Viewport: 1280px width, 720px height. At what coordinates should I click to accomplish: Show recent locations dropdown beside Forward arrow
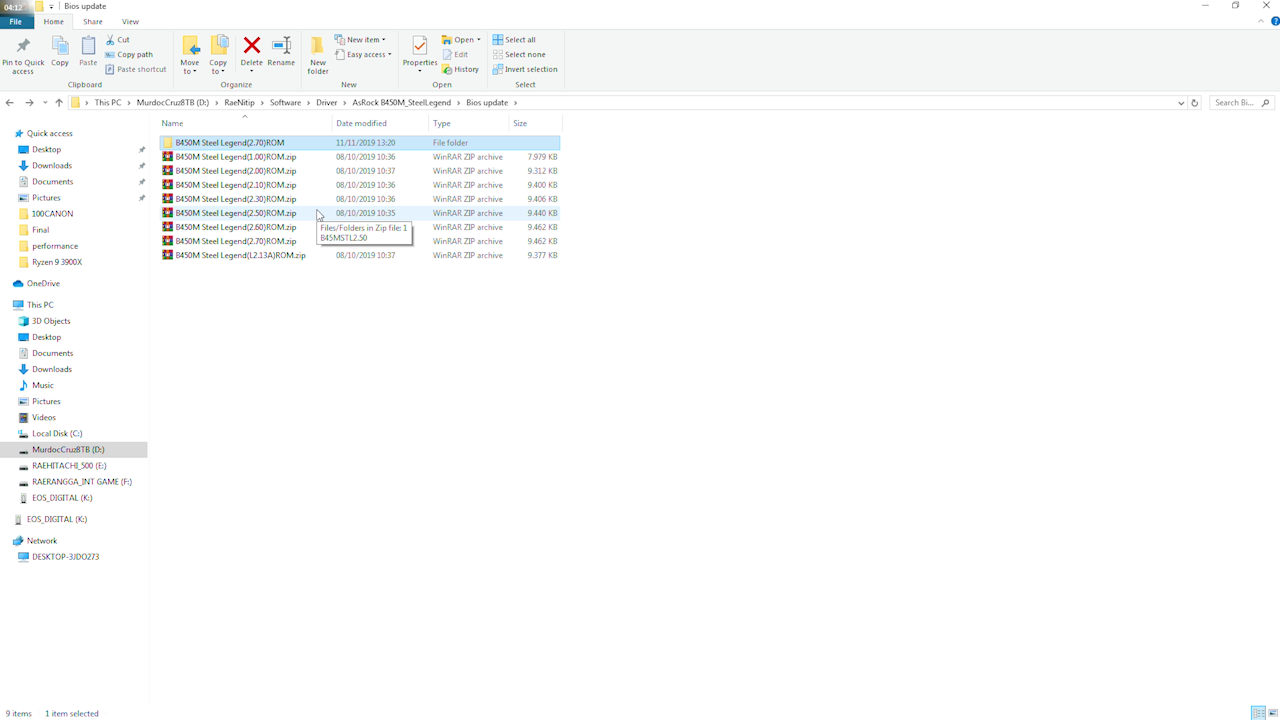[x=45, y=102]
